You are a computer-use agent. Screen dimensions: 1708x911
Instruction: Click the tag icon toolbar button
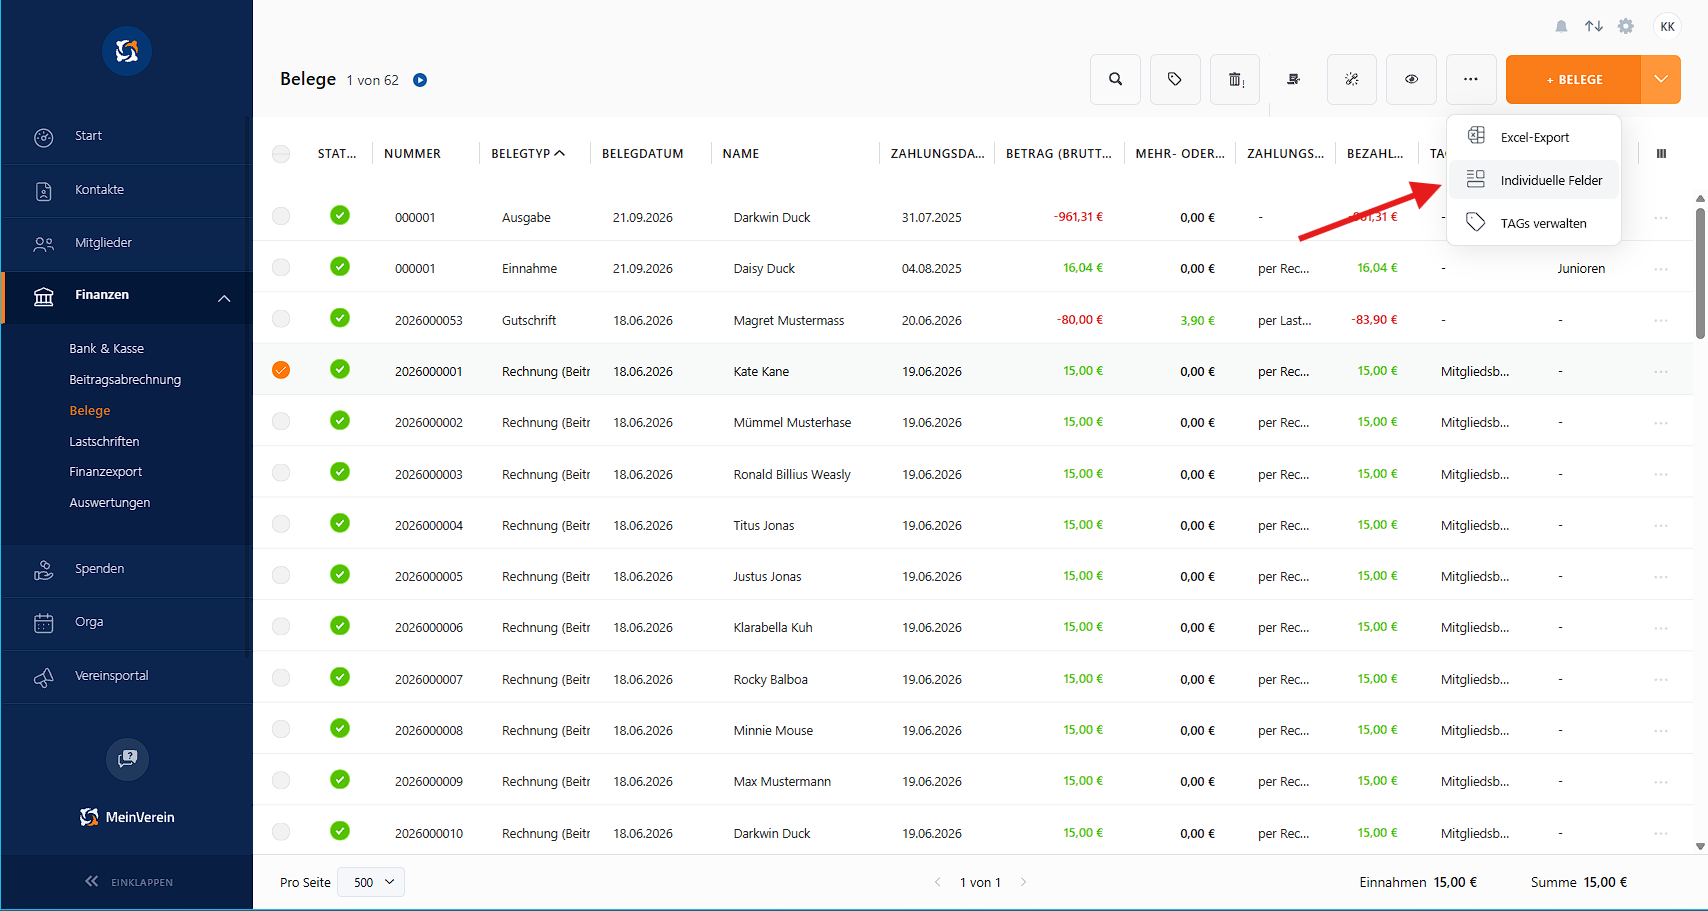1175,79
